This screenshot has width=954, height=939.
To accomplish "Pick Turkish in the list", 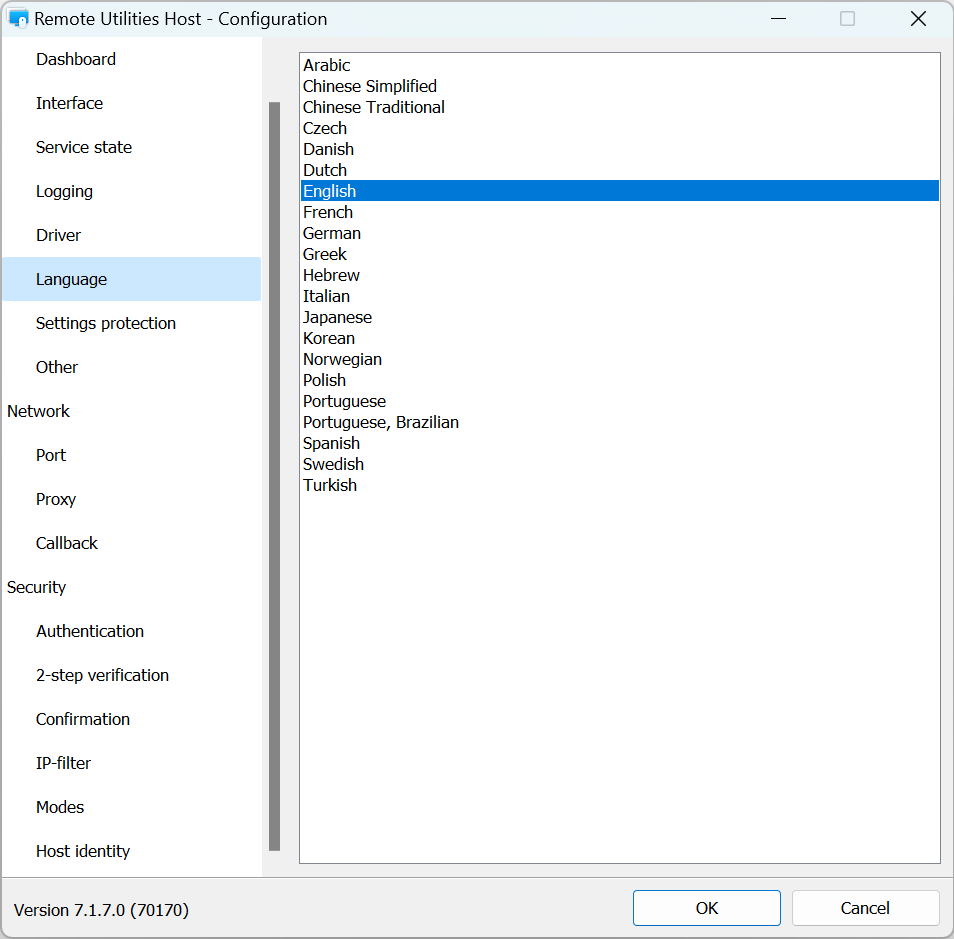I will tap(619, 485).
